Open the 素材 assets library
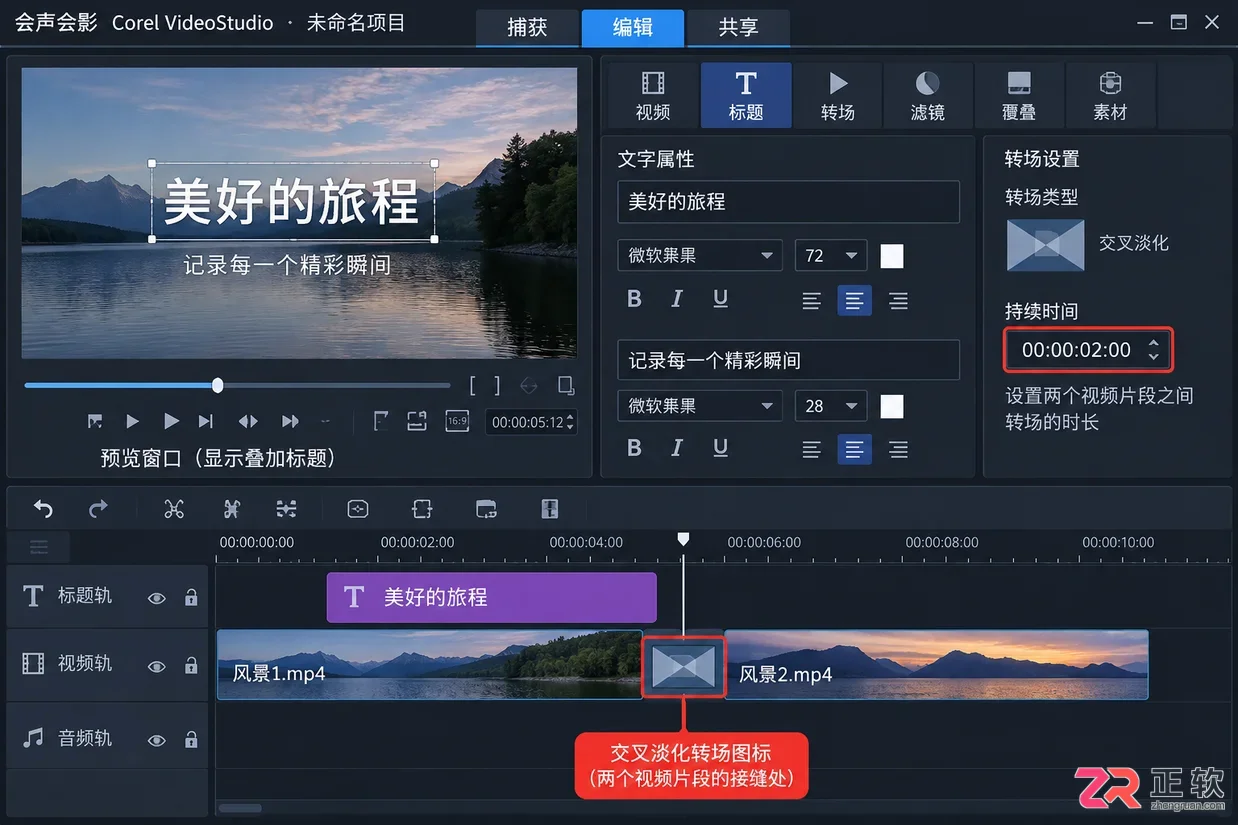Viewport: 1238px width, 825px height. tap(1110, 96)
